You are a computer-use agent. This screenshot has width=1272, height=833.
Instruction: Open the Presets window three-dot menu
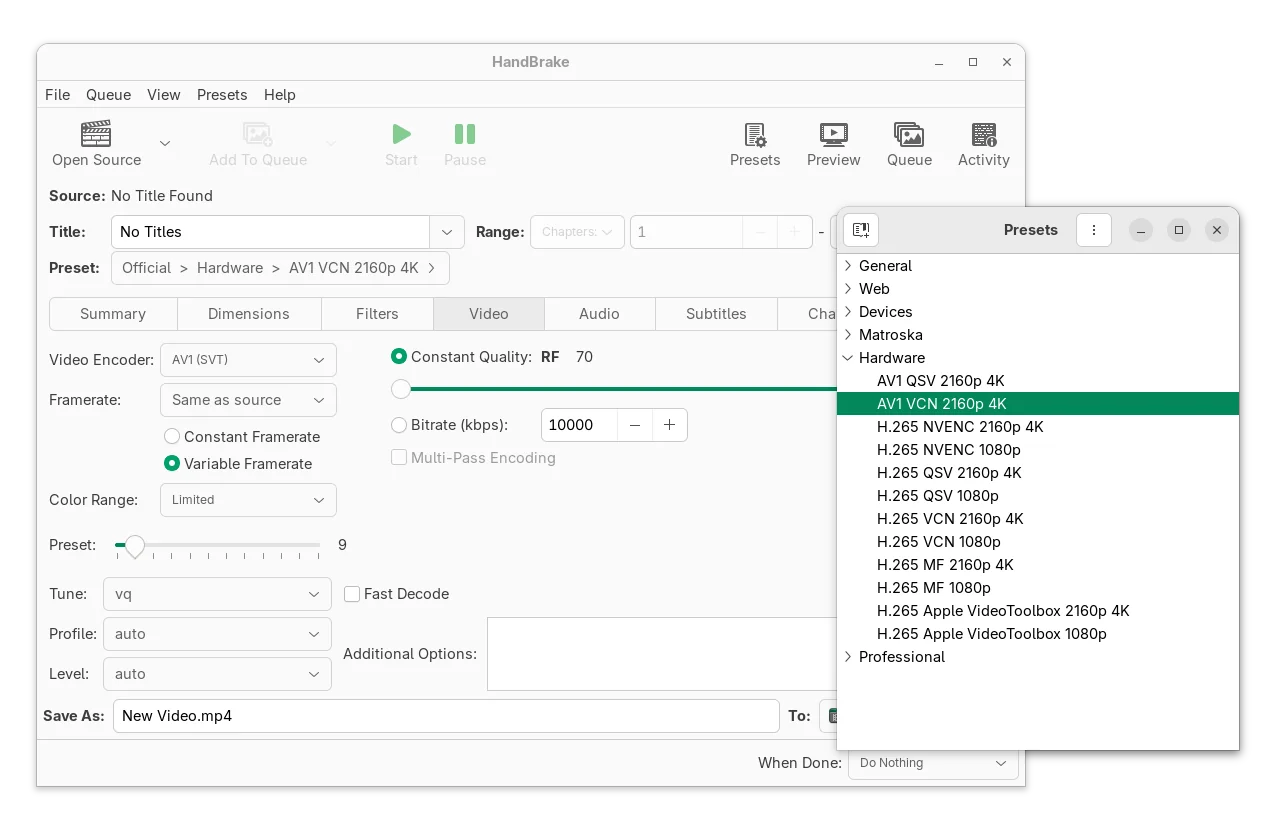[x=1094, y=230]
